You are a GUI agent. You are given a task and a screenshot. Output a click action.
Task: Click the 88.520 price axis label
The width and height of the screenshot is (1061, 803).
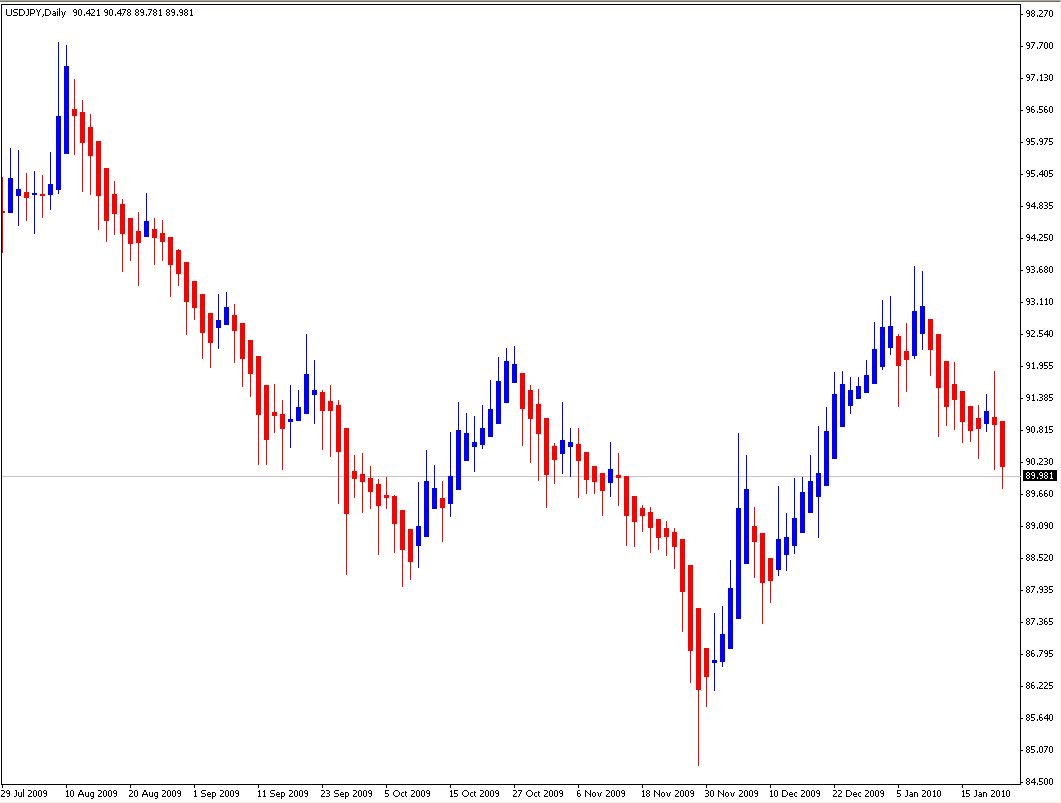[1039, 557]
